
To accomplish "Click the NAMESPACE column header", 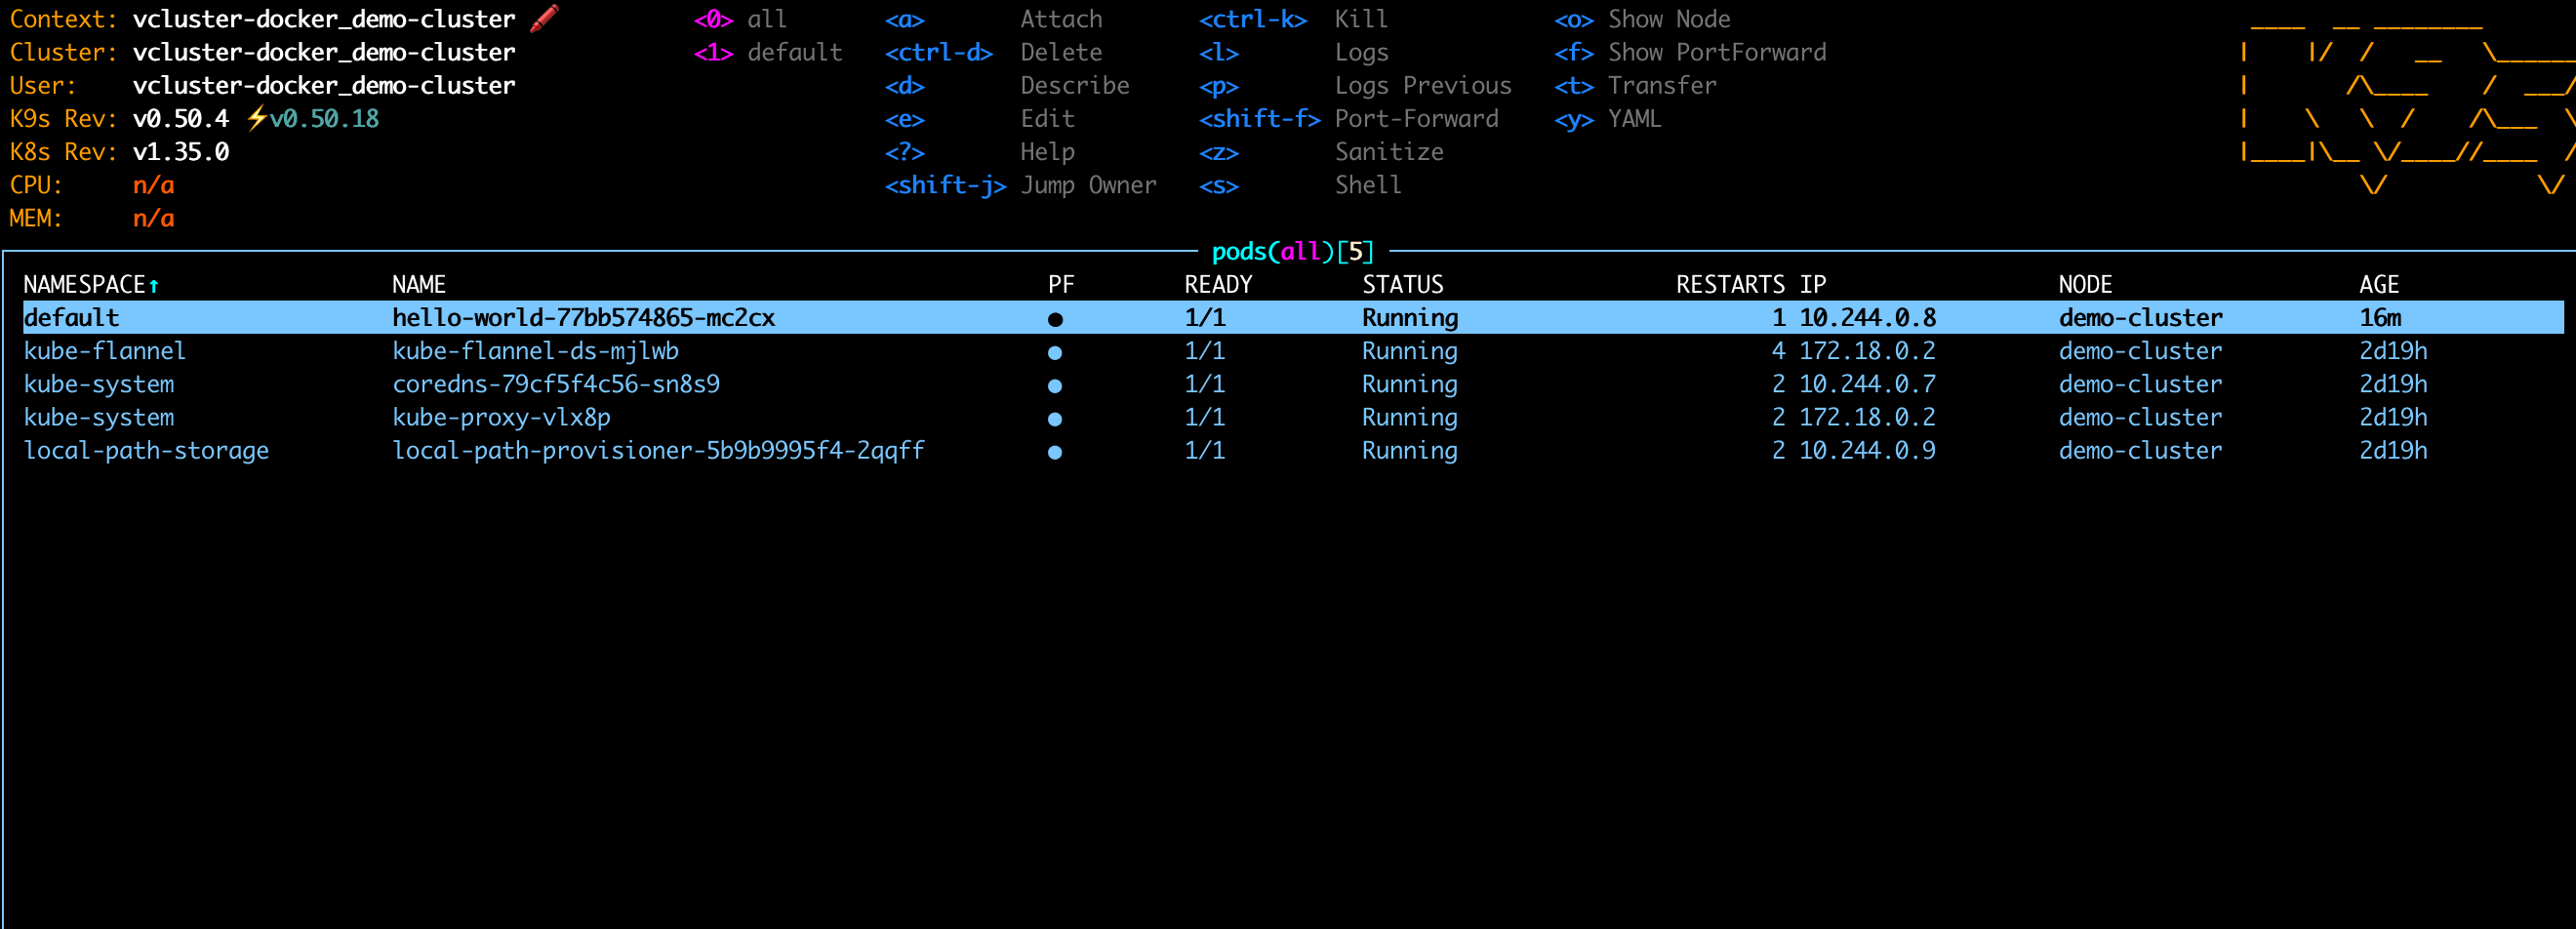I will (85, 285).
